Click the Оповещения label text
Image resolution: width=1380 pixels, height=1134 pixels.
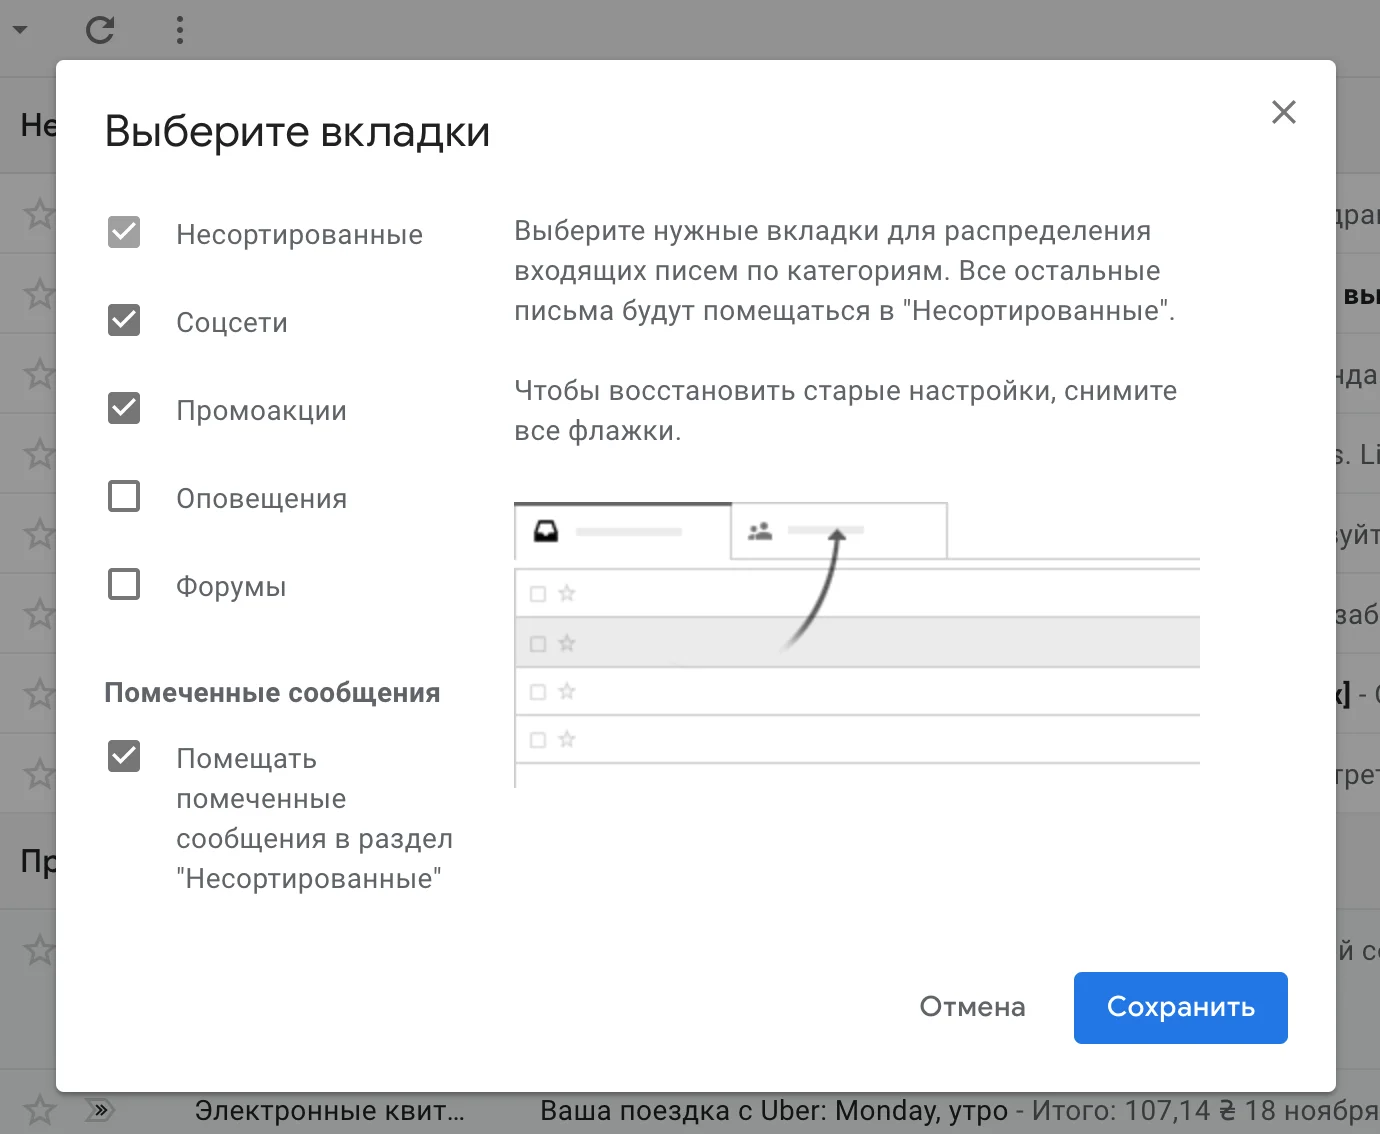(261, 499)
